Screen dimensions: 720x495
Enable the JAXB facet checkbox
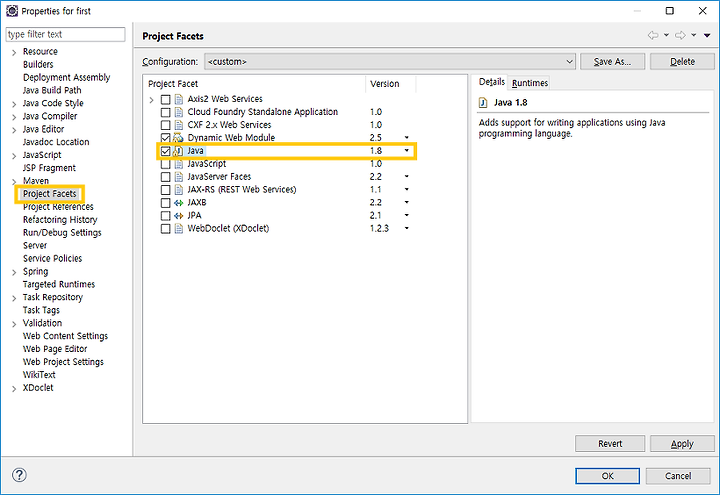(x=165, y=202)
